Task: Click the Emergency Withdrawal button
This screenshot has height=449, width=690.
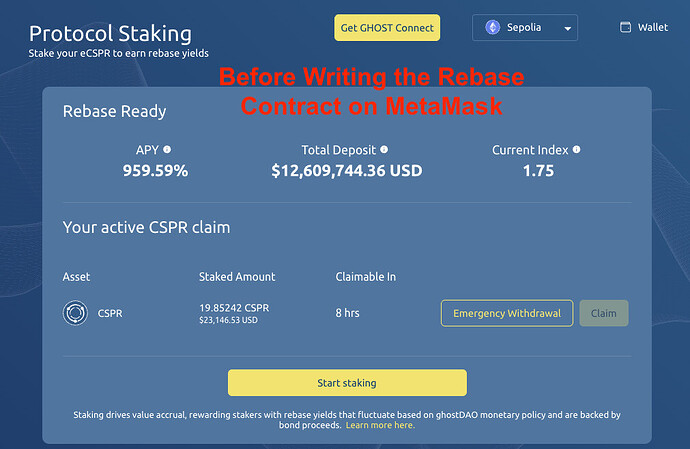Action: point(507,313)
